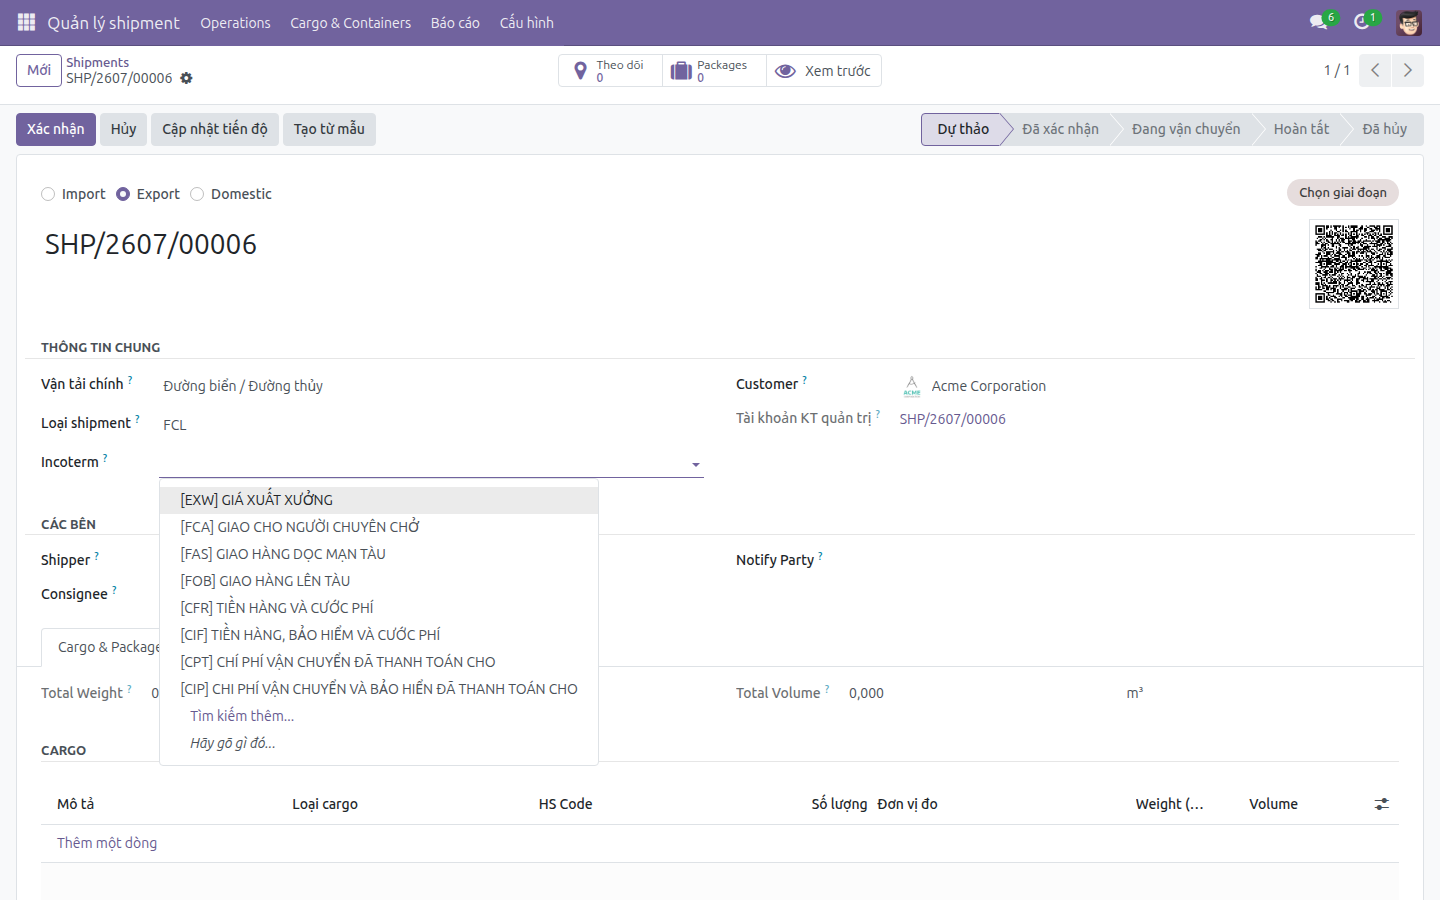Open the Báo cáo menu
This screenshot has width=1440, height=900.
coord(455,22)
